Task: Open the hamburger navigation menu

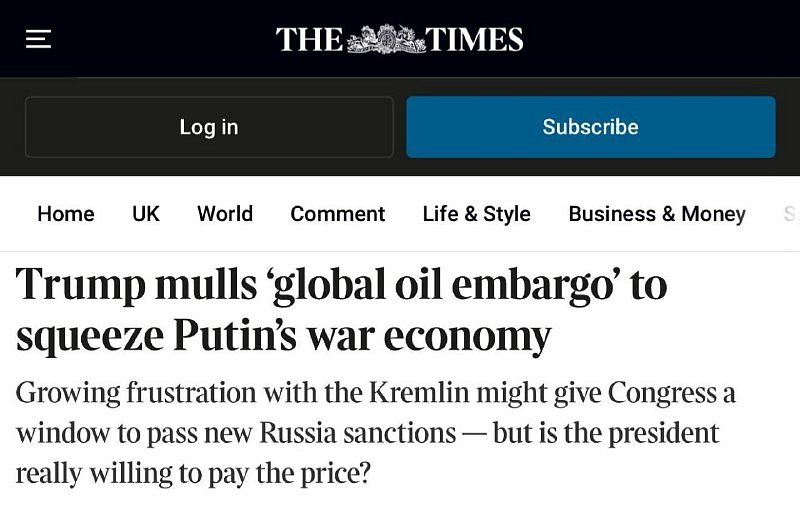Action: 38,39
